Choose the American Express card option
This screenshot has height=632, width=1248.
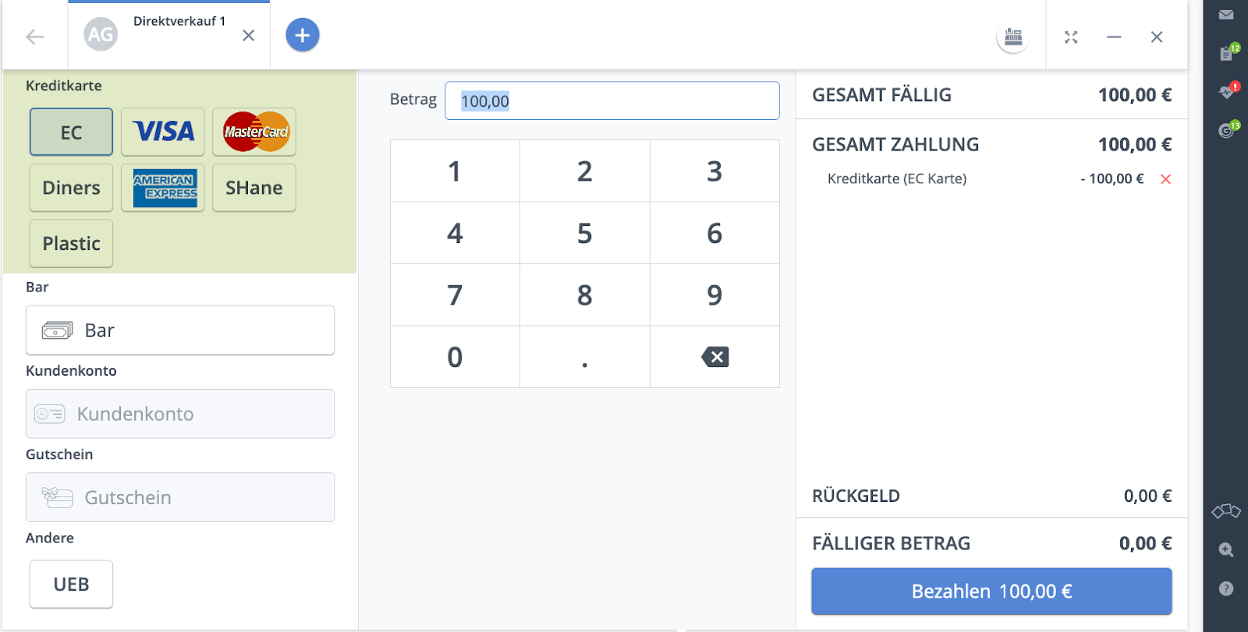point(163,188)
